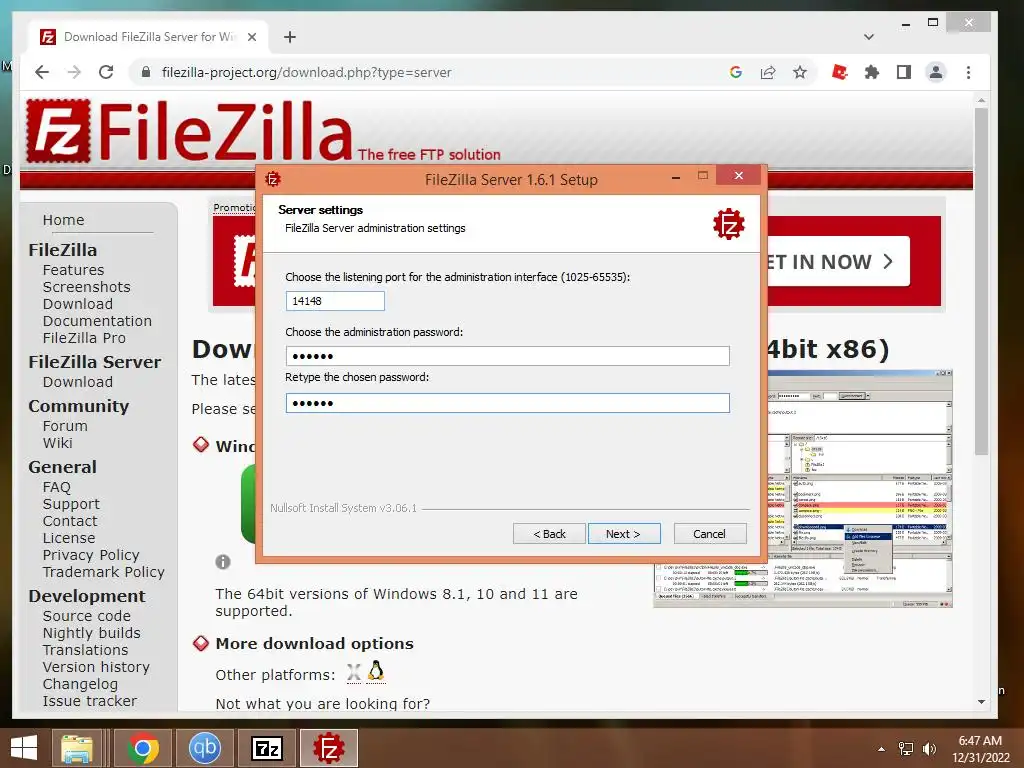Open the Privacy Policy link
Screen dimensions: 1024x768
[x=91, y=555]
